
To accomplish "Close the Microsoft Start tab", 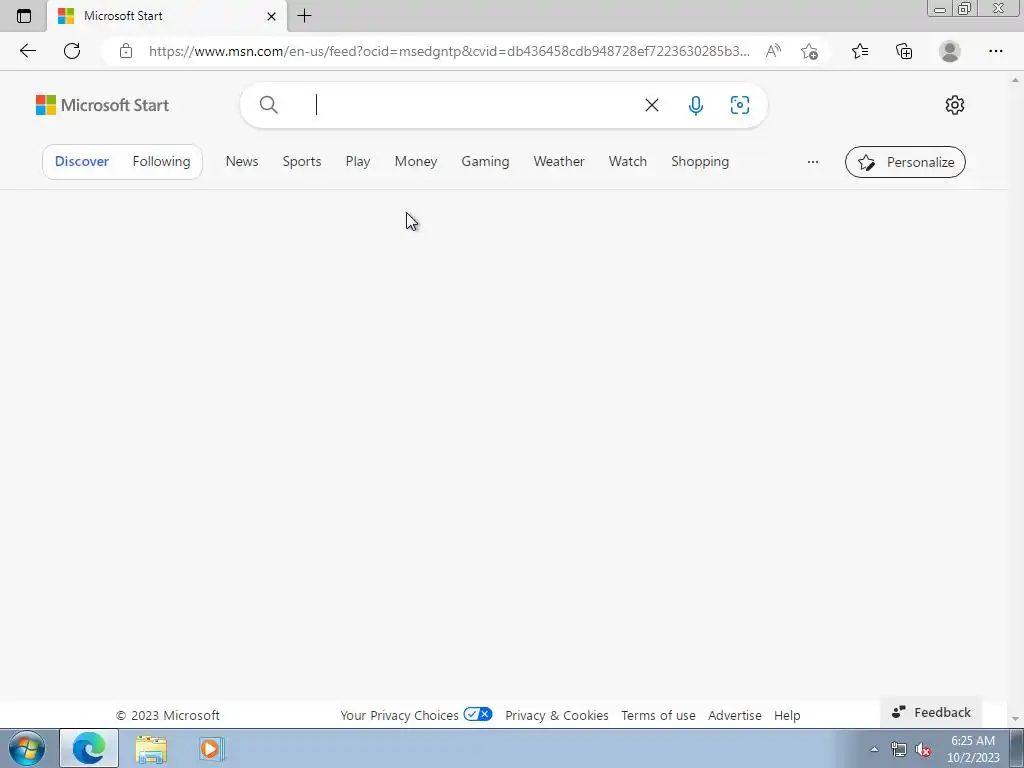I will [271, 16].
